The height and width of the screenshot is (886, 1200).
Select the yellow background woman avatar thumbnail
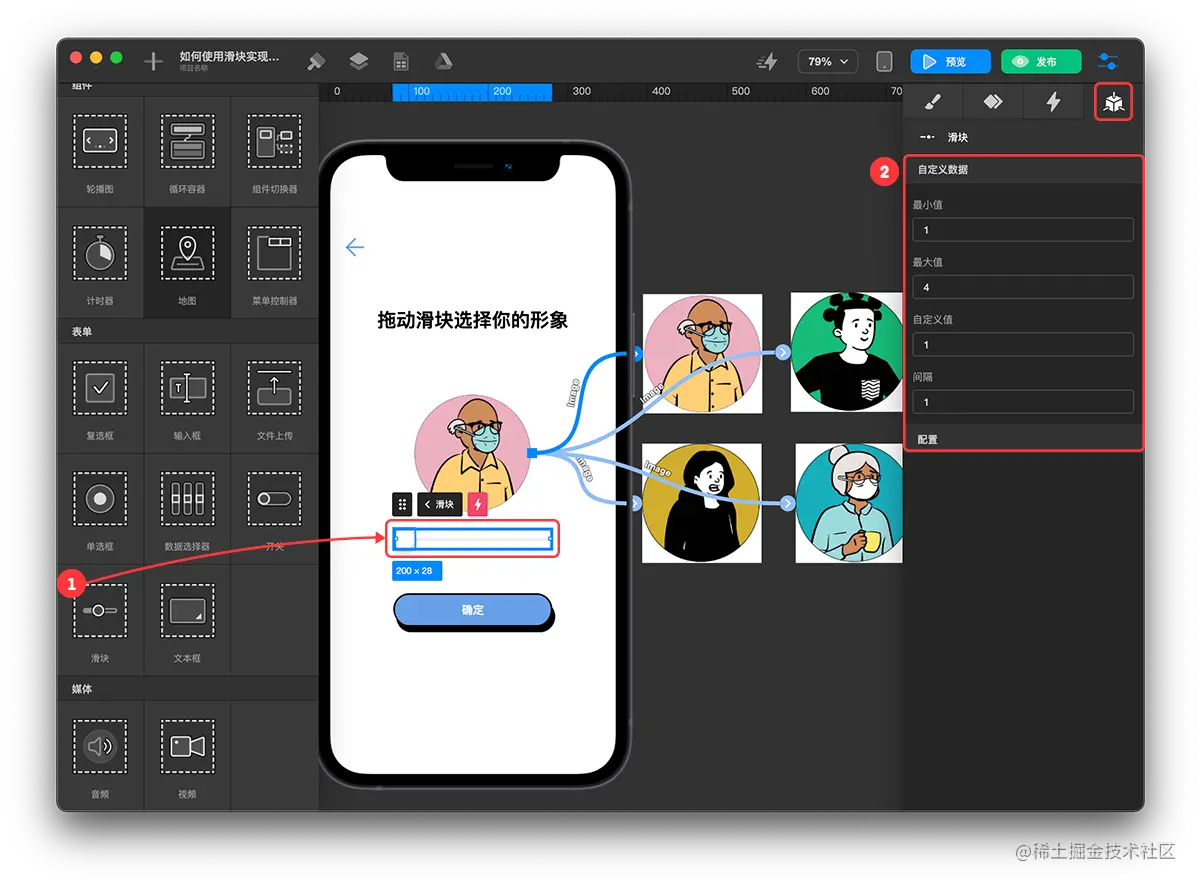click(702, 503)
